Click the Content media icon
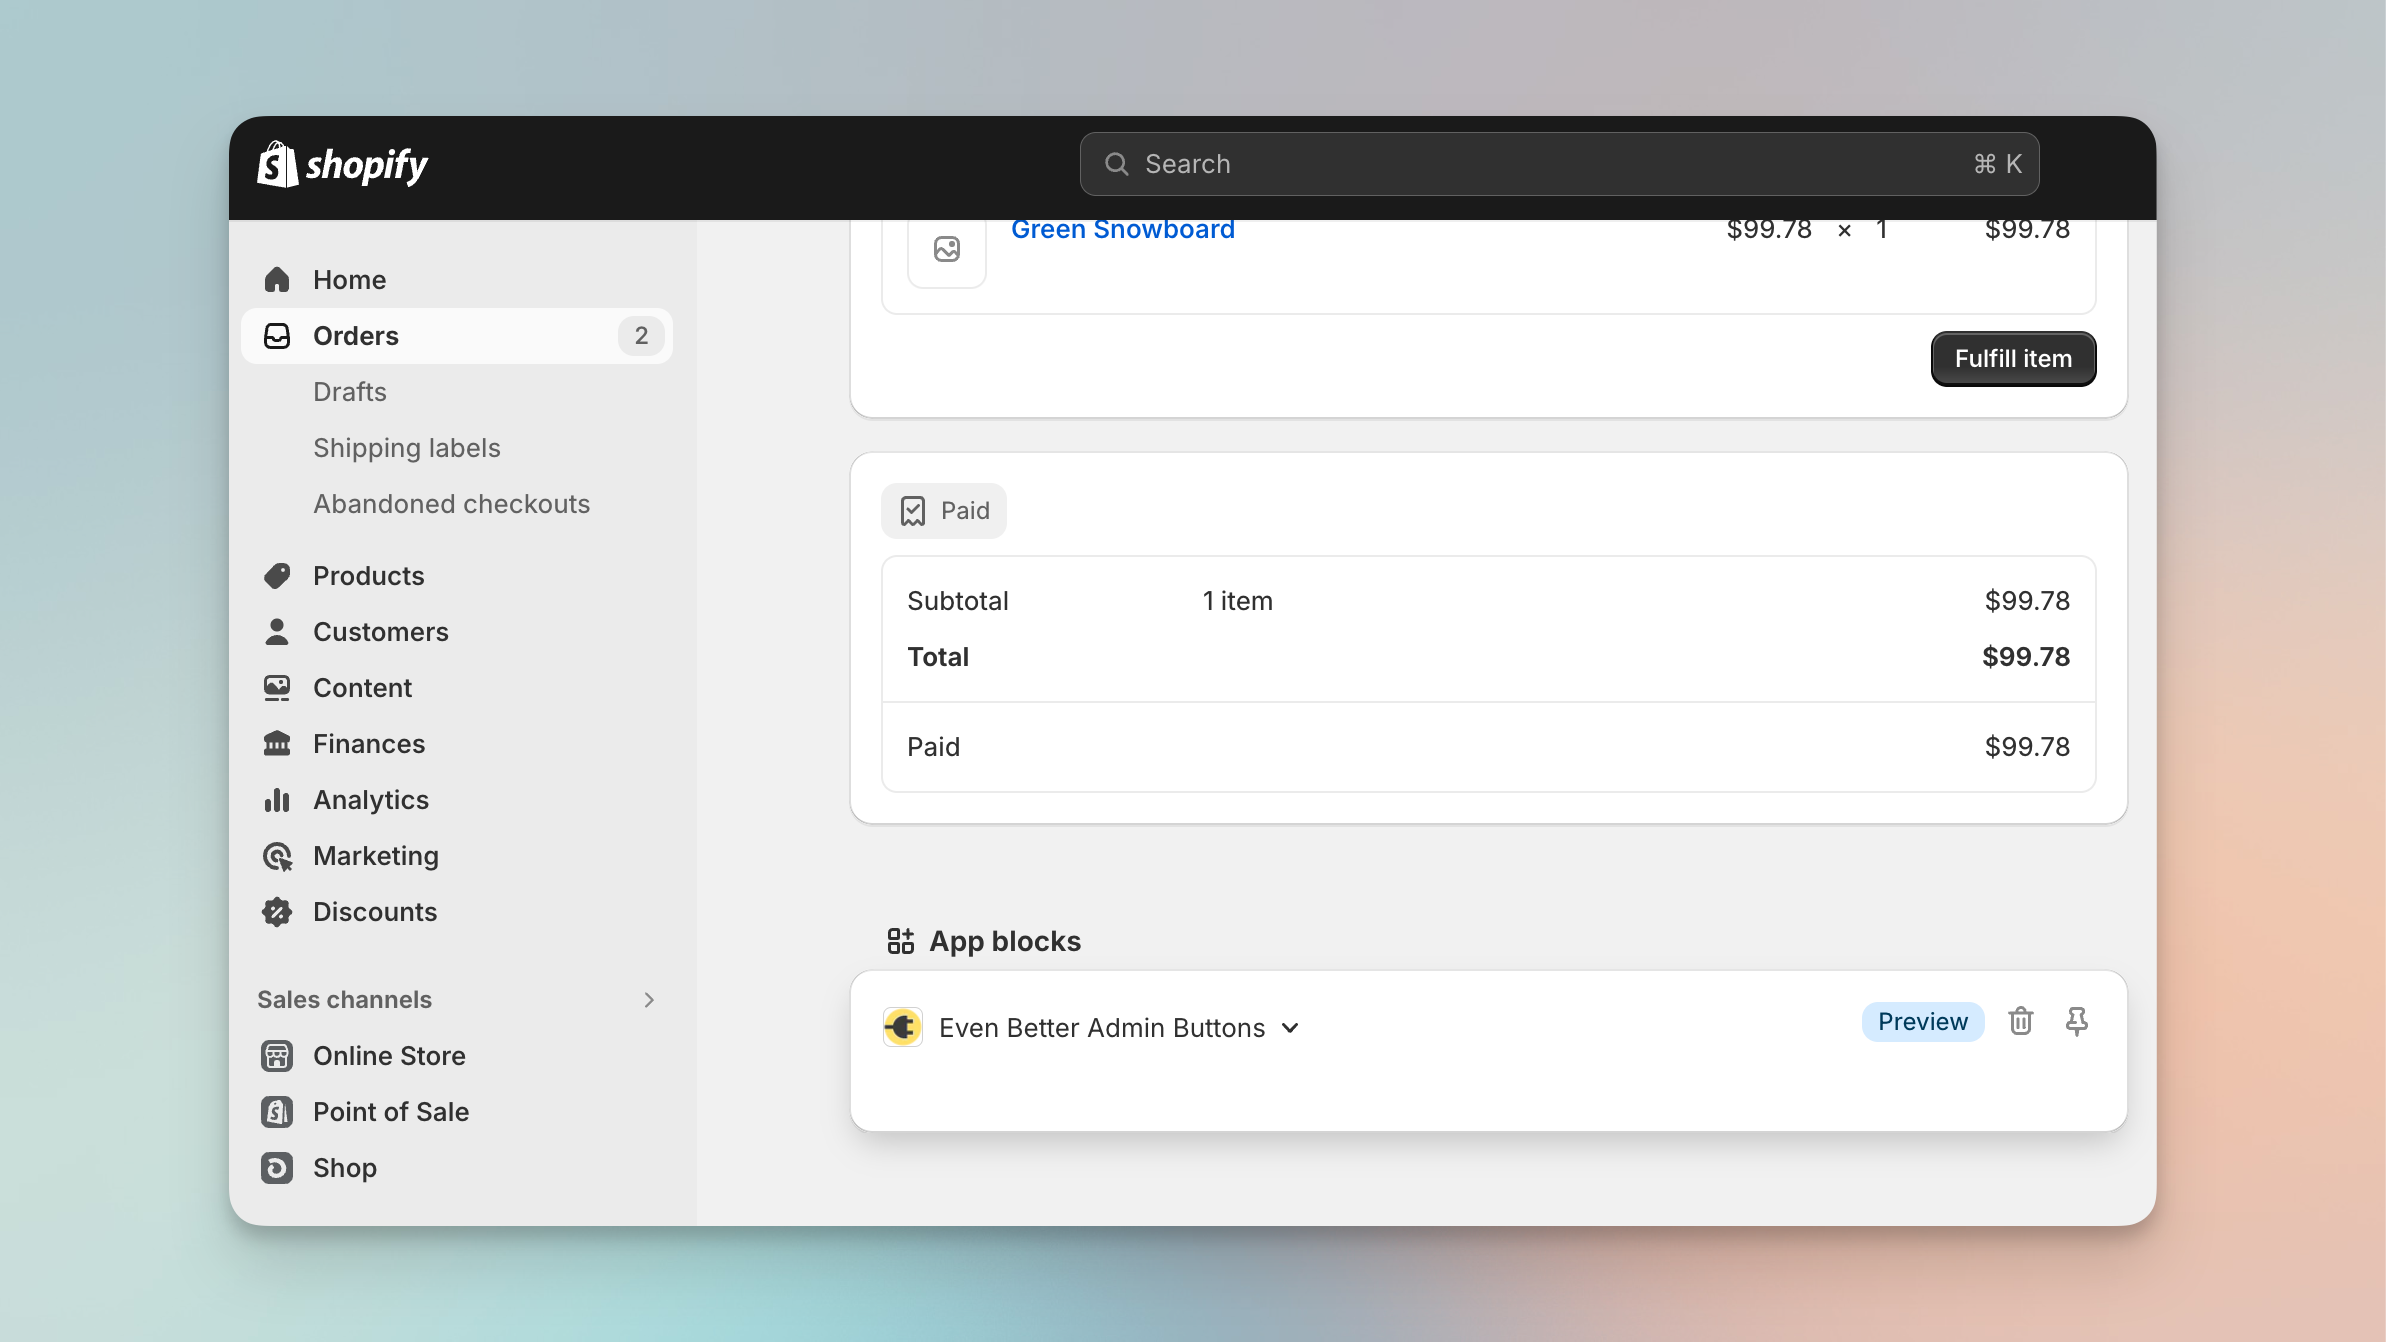The image size is (2386, 1342). [x=277, y=688]
